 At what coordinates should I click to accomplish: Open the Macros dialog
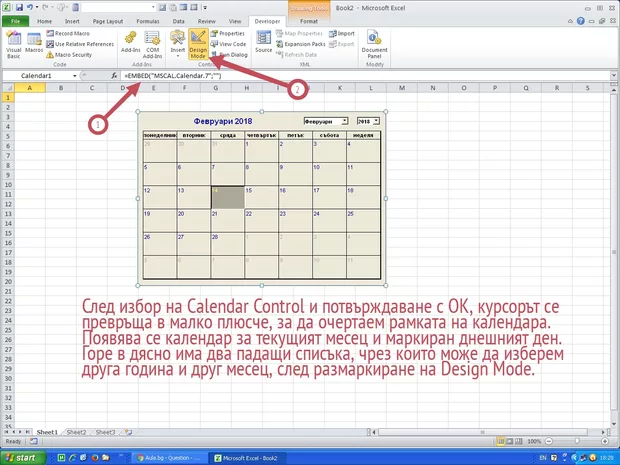pos(34,43)
